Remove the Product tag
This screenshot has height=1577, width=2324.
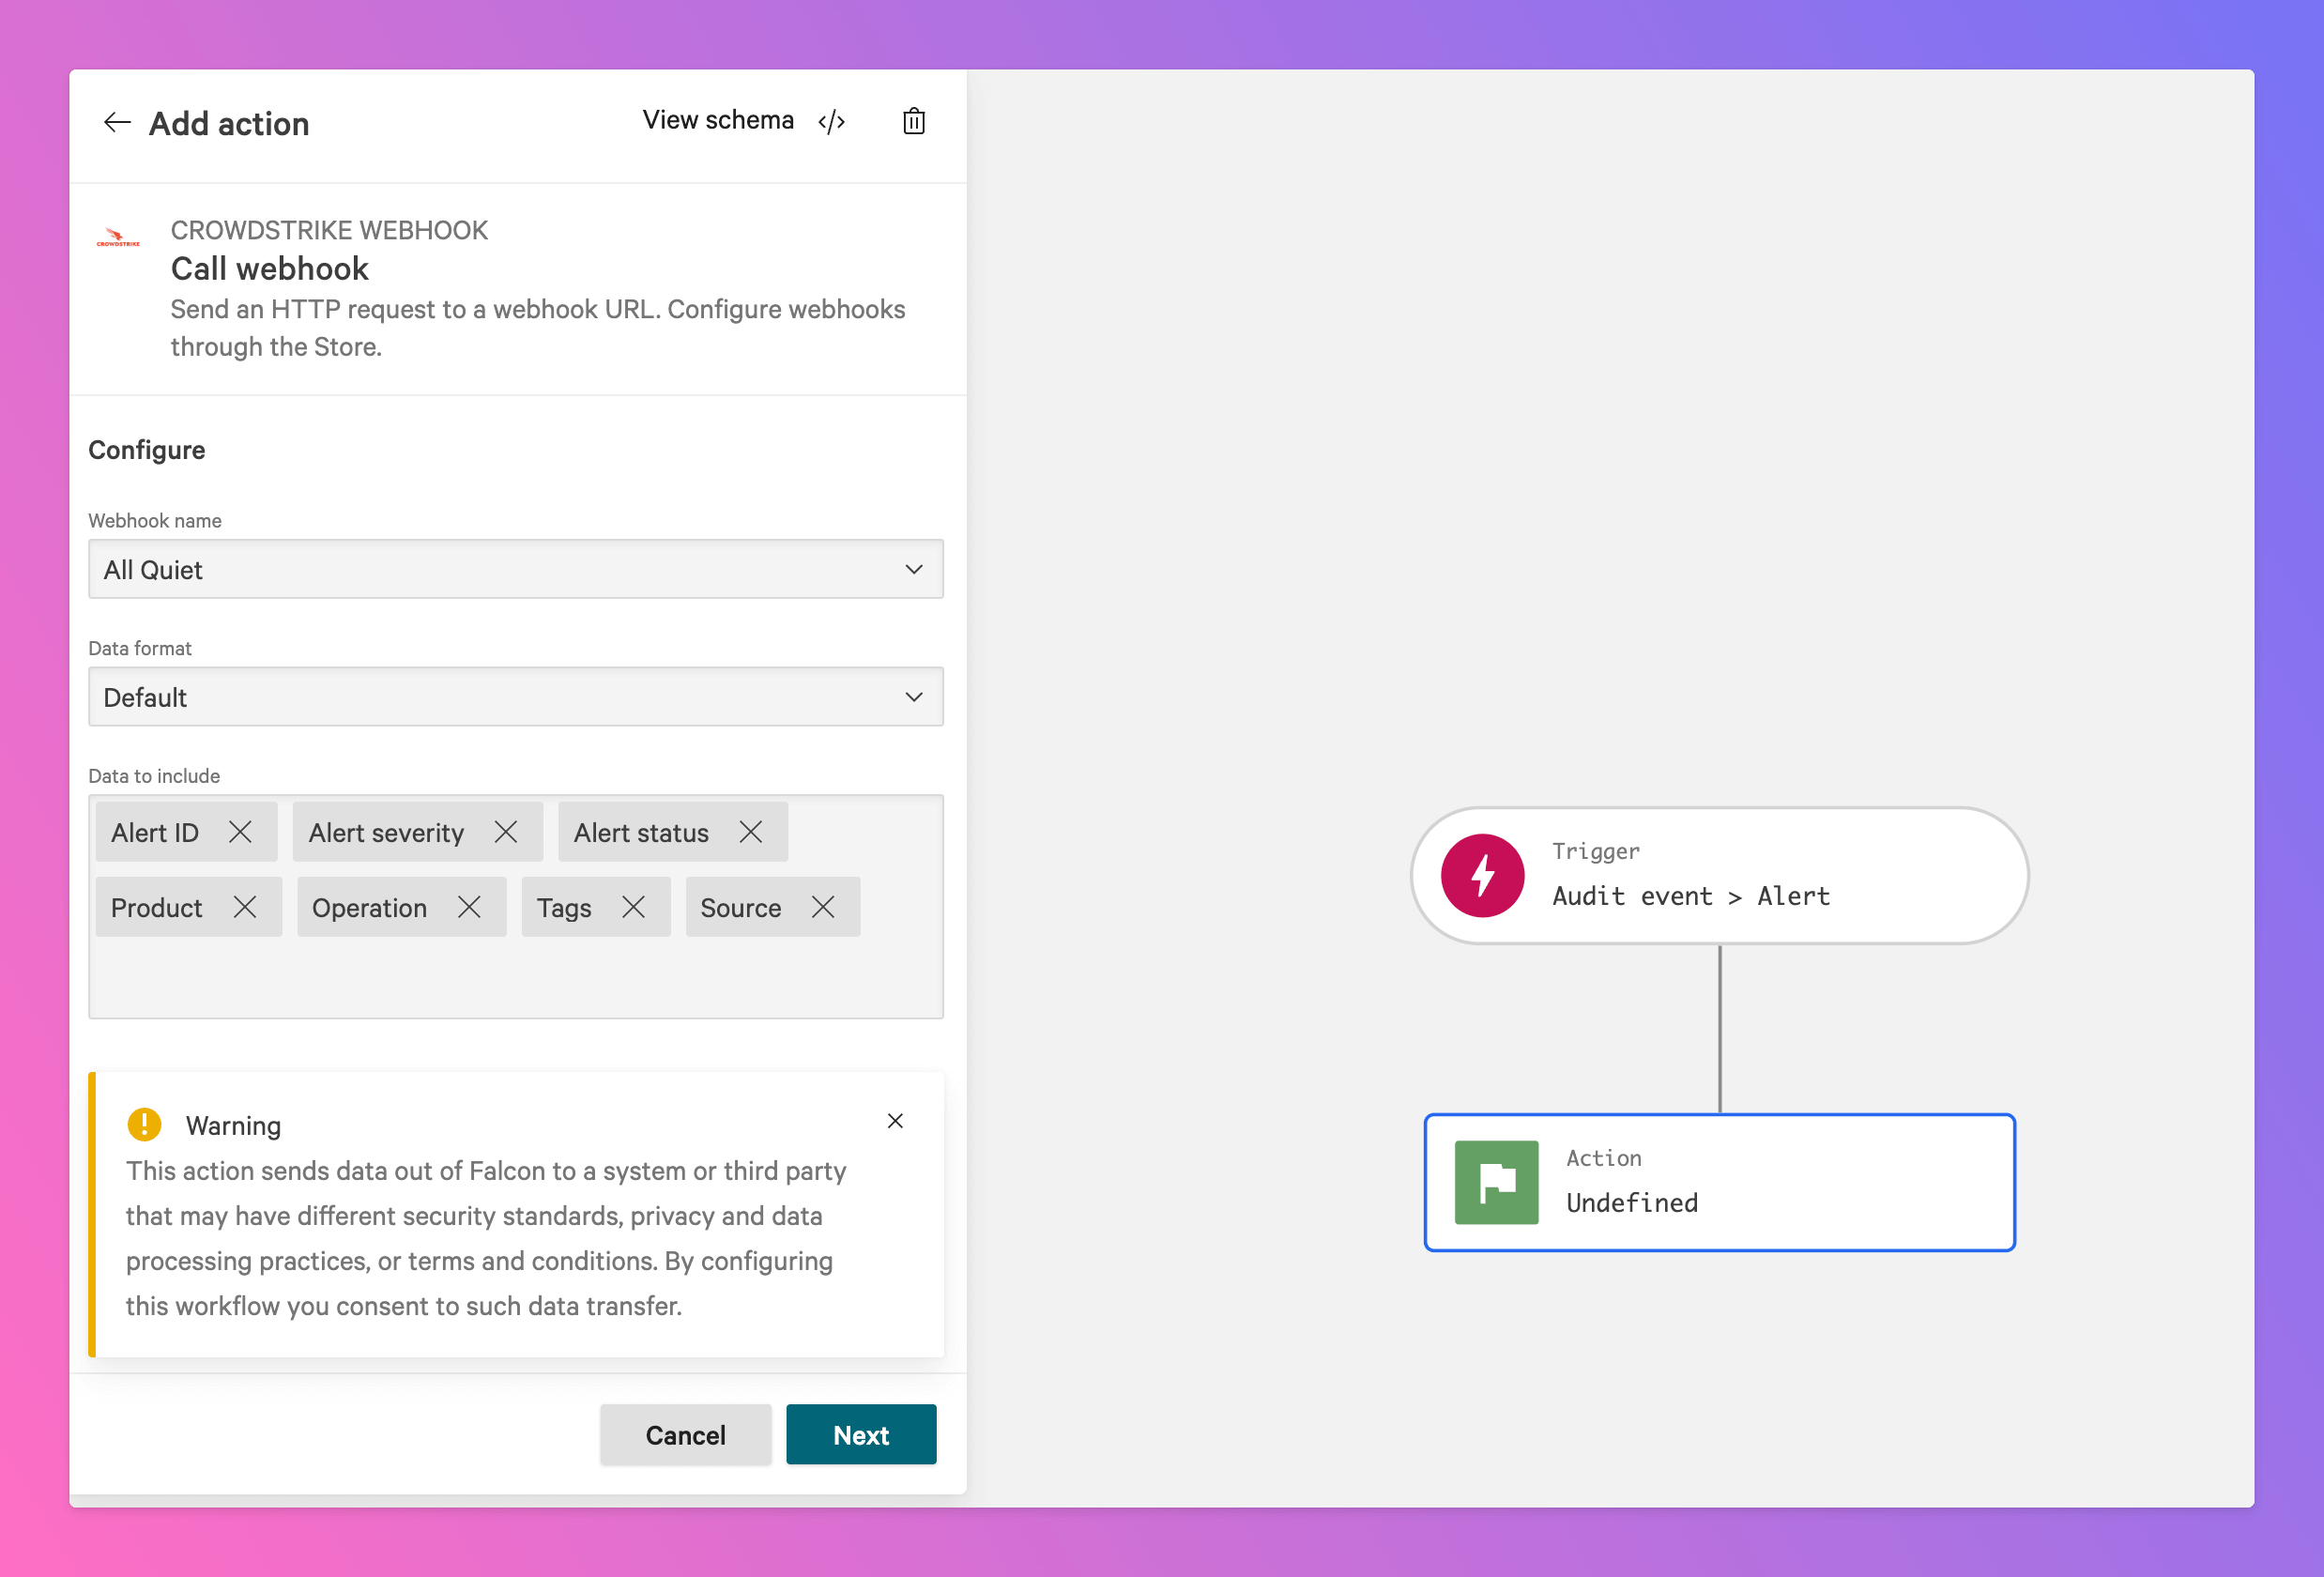tap(245, 907)
